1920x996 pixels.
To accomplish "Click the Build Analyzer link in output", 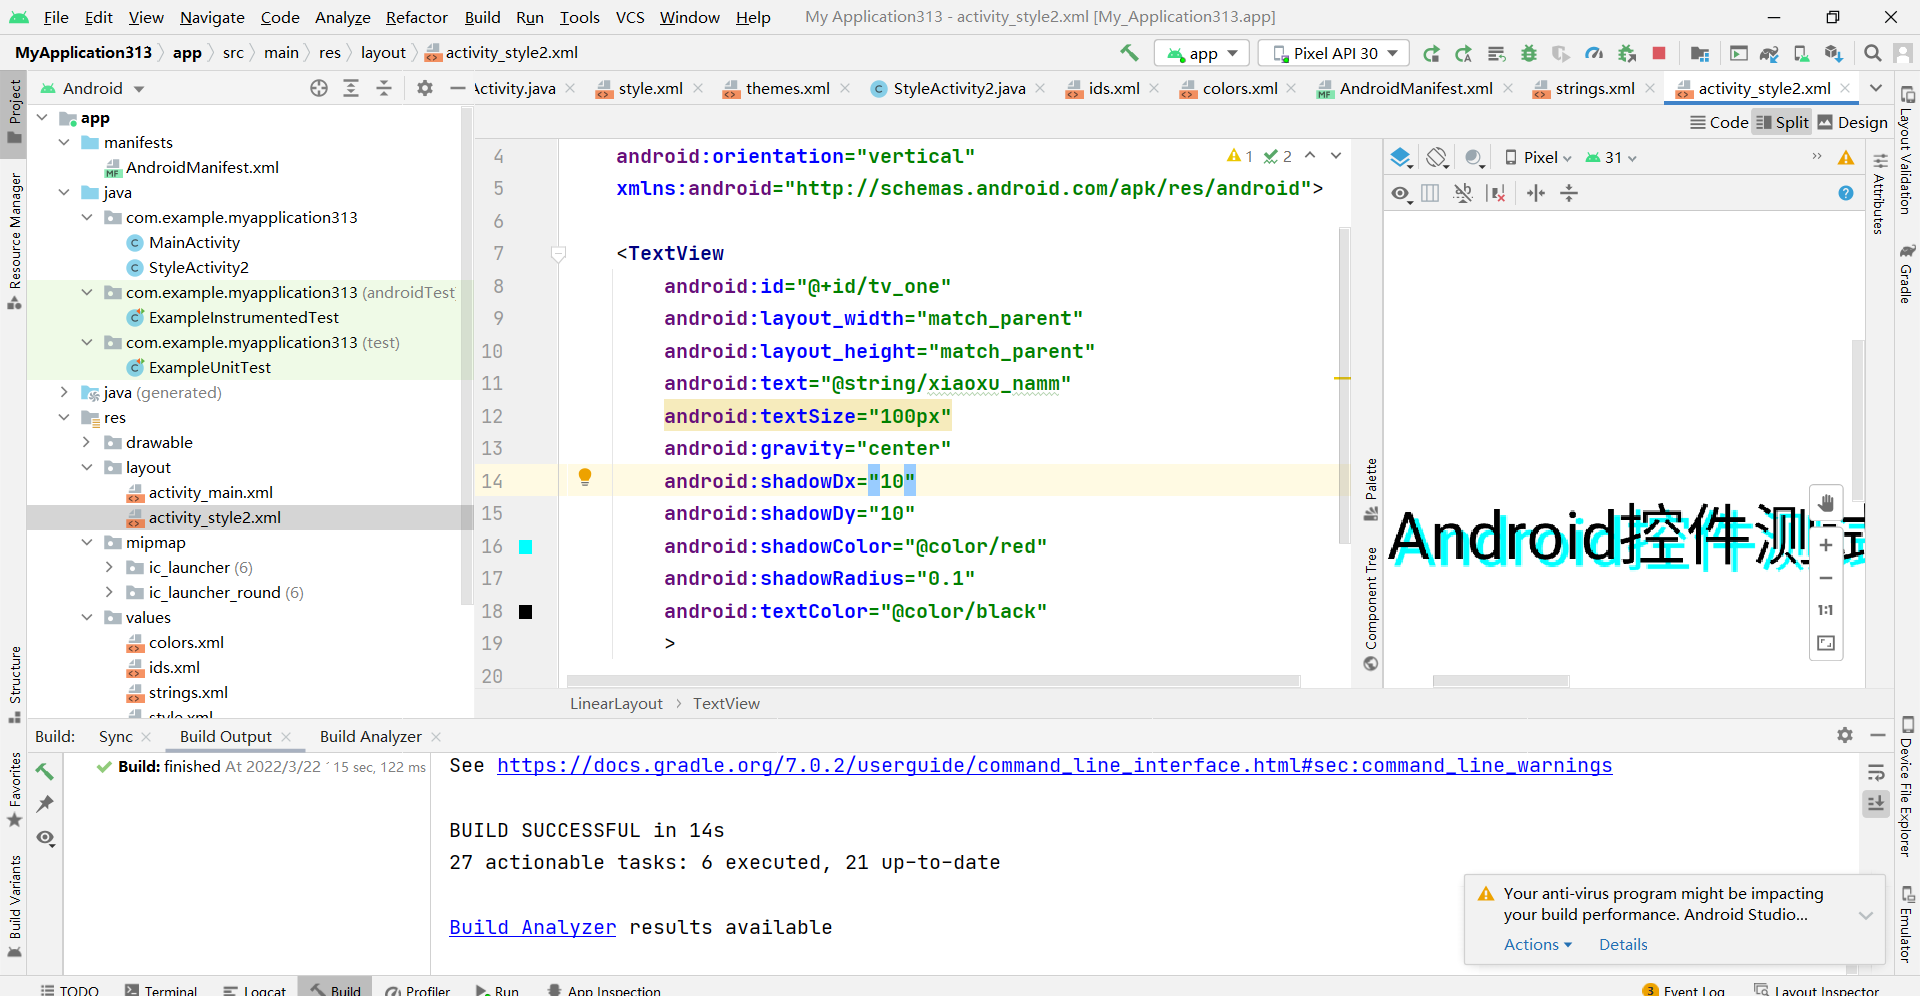I will tap(532, 927).
